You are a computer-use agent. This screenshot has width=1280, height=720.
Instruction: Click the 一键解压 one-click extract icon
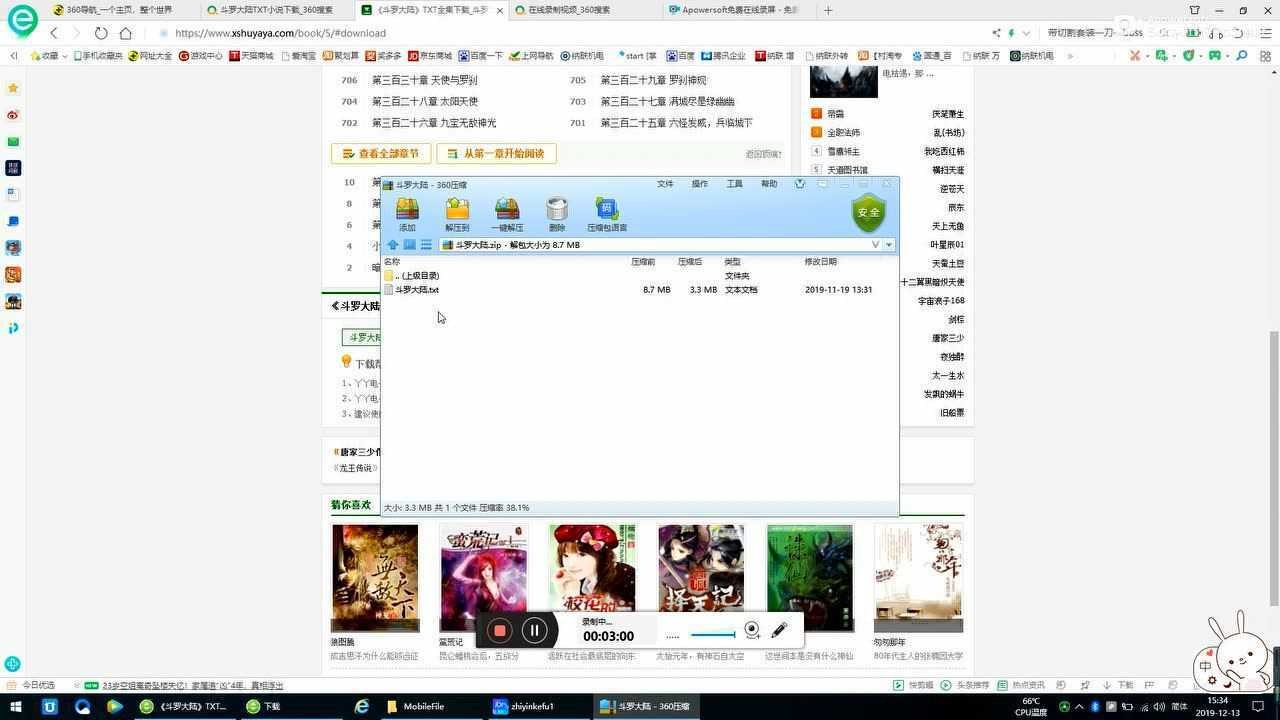tap(507, 214)
